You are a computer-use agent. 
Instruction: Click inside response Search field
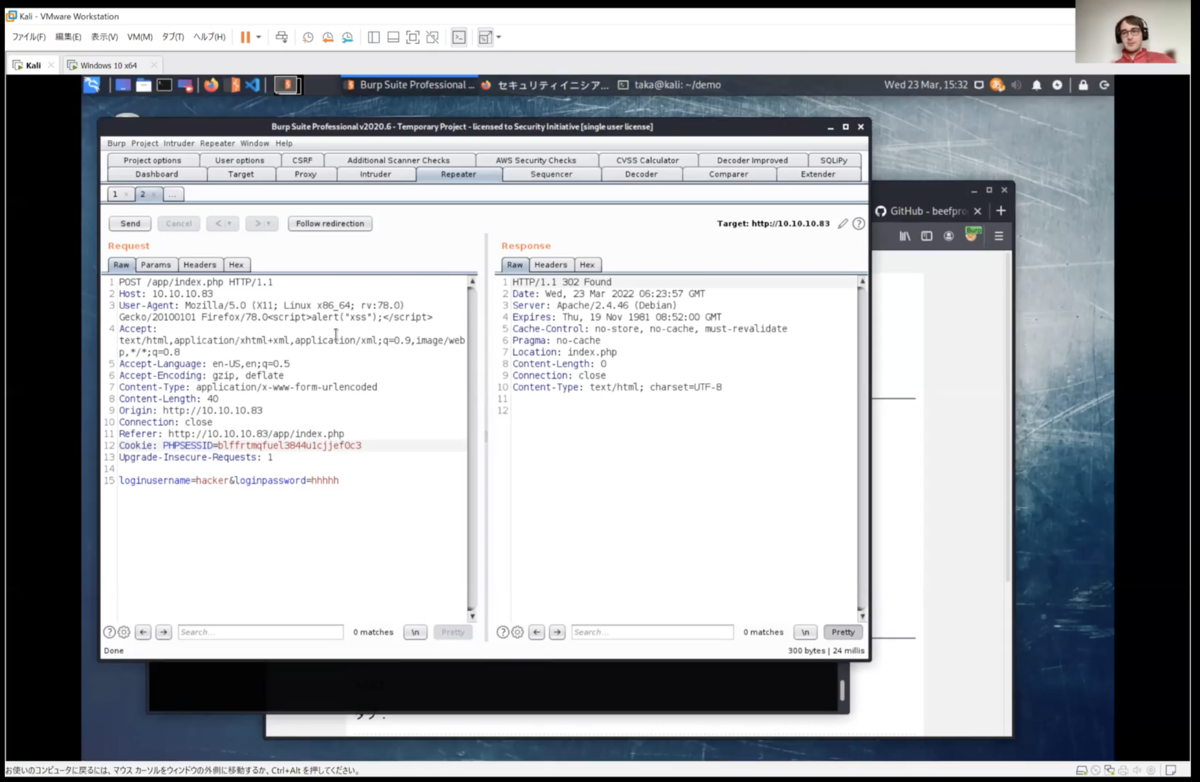(x=652, y=632)
